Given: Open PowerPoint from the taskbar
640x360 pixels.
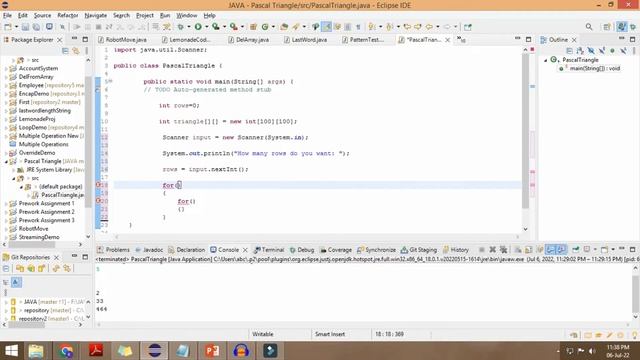Looking at the screenshot, I should pos(212,350).
